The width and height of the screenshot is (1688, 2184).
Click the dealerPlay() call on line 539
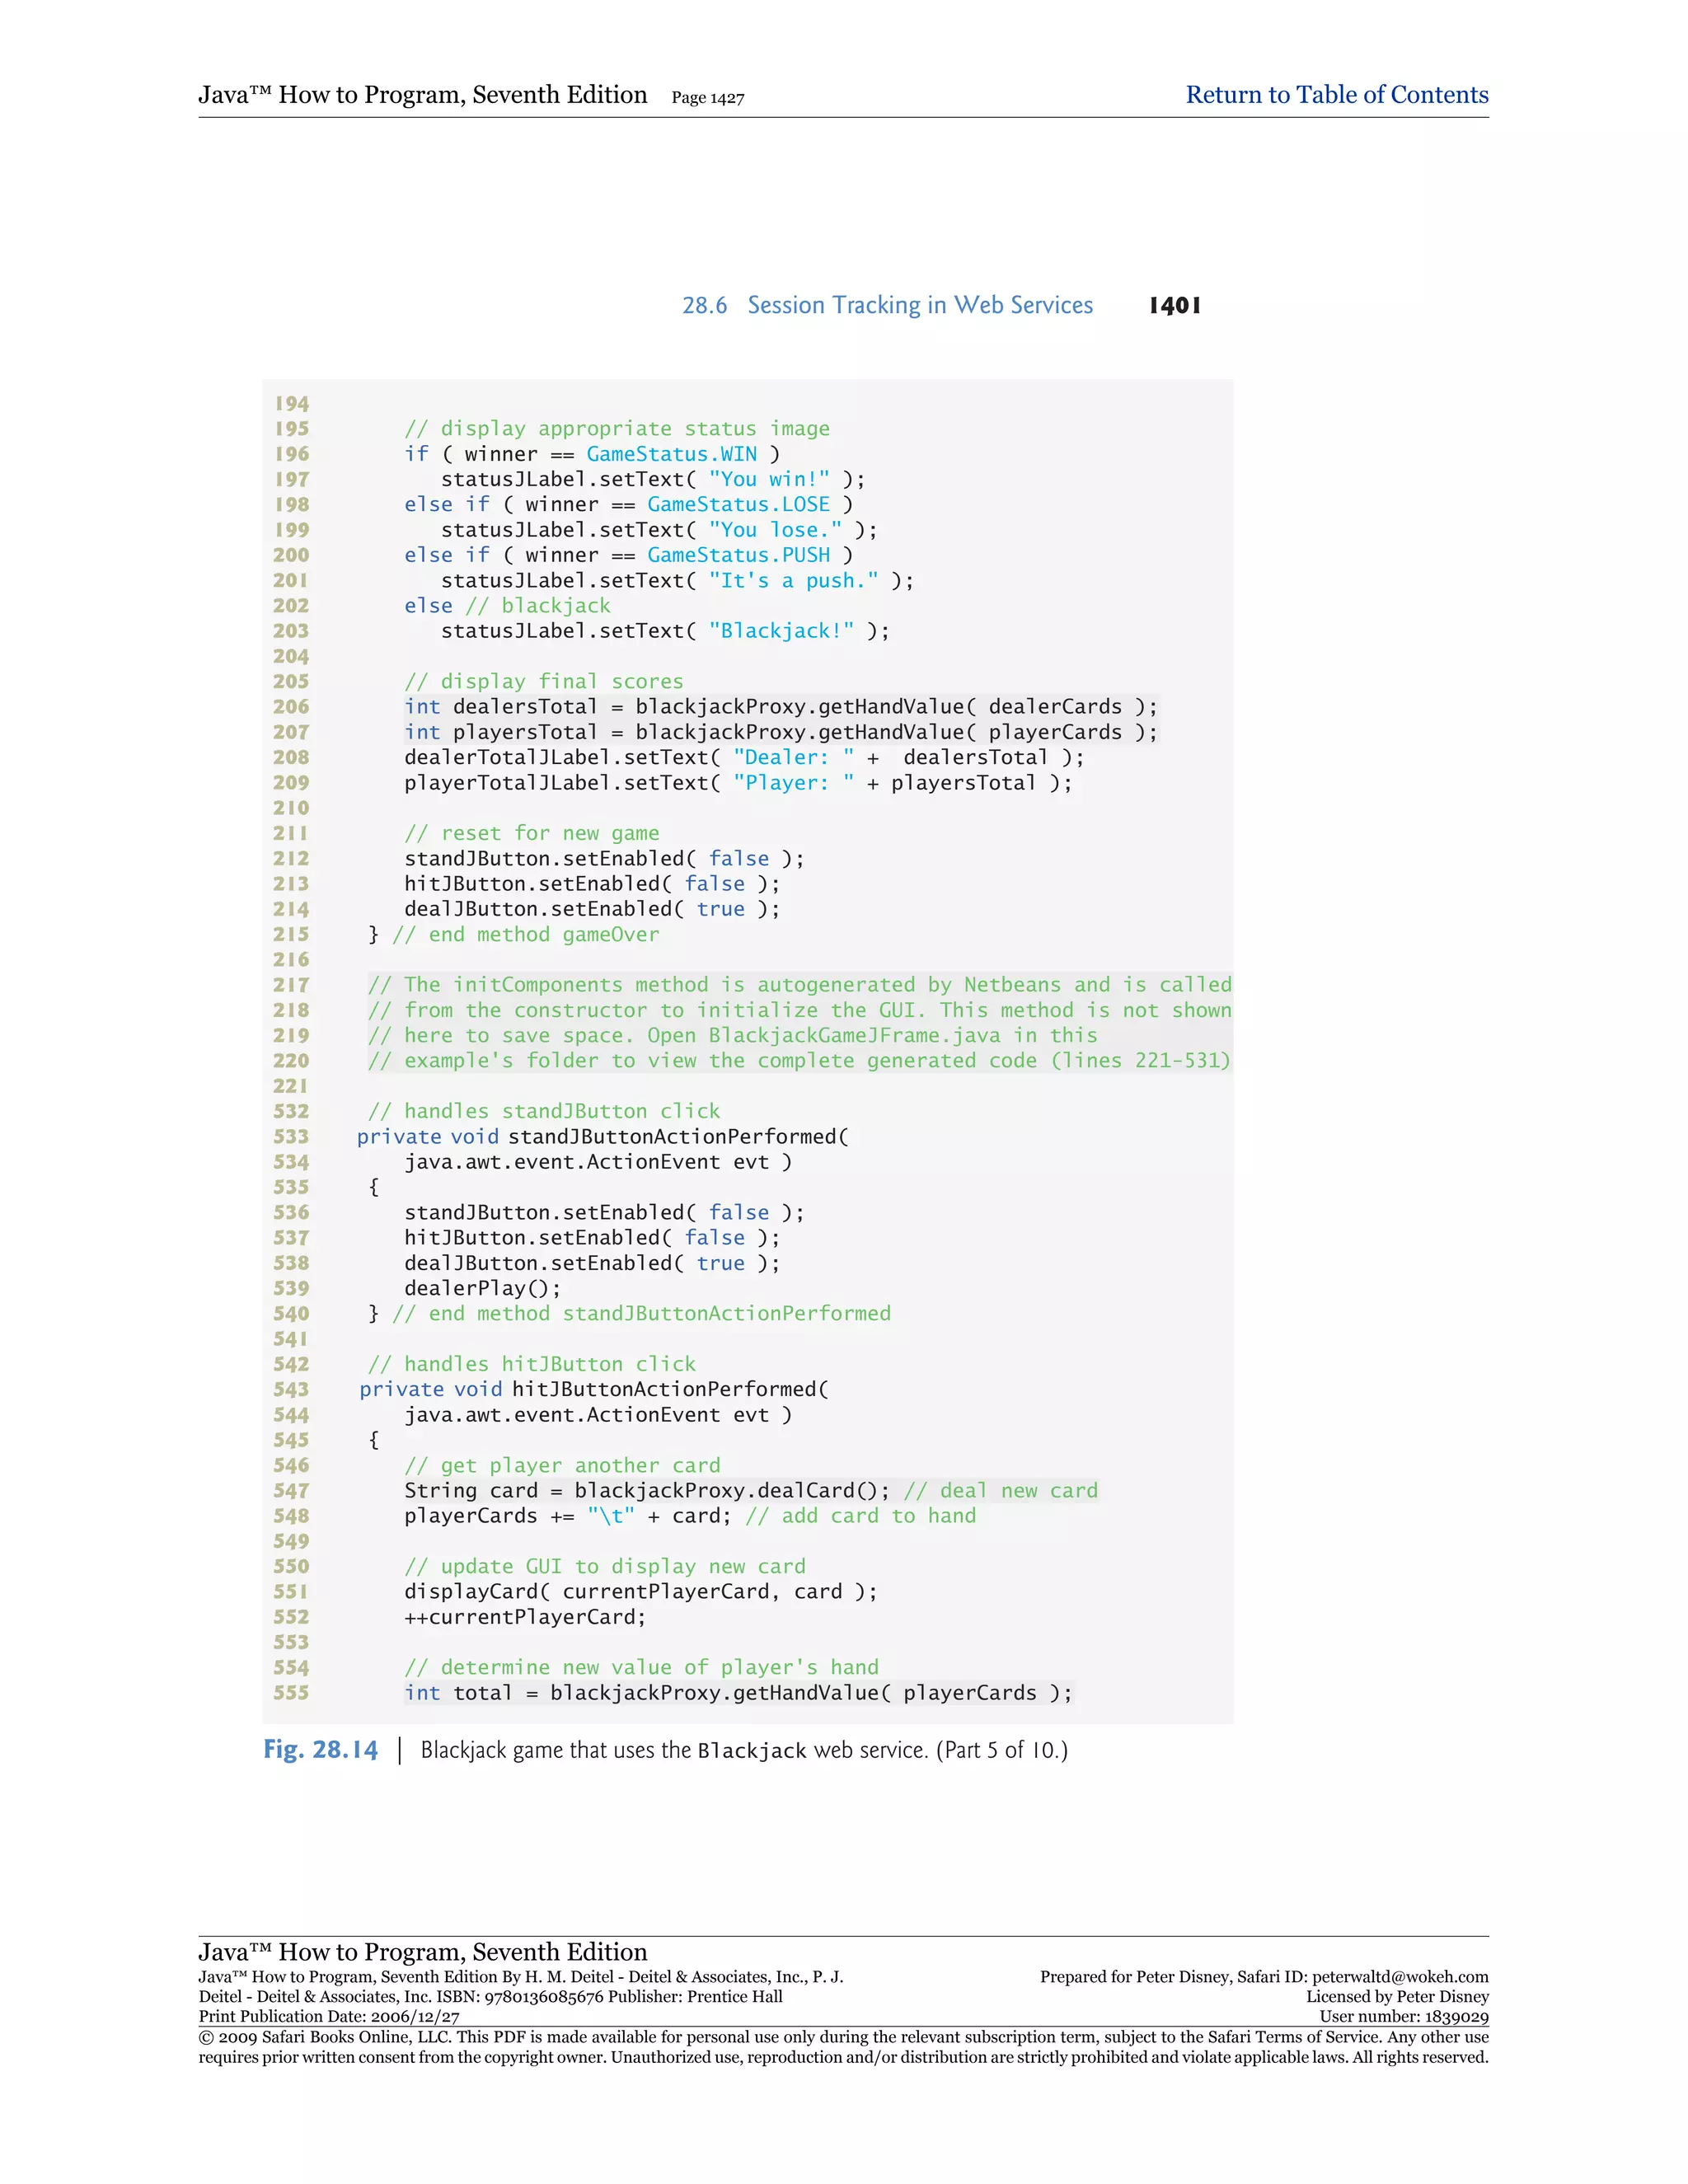click(x=482, y=1288)
